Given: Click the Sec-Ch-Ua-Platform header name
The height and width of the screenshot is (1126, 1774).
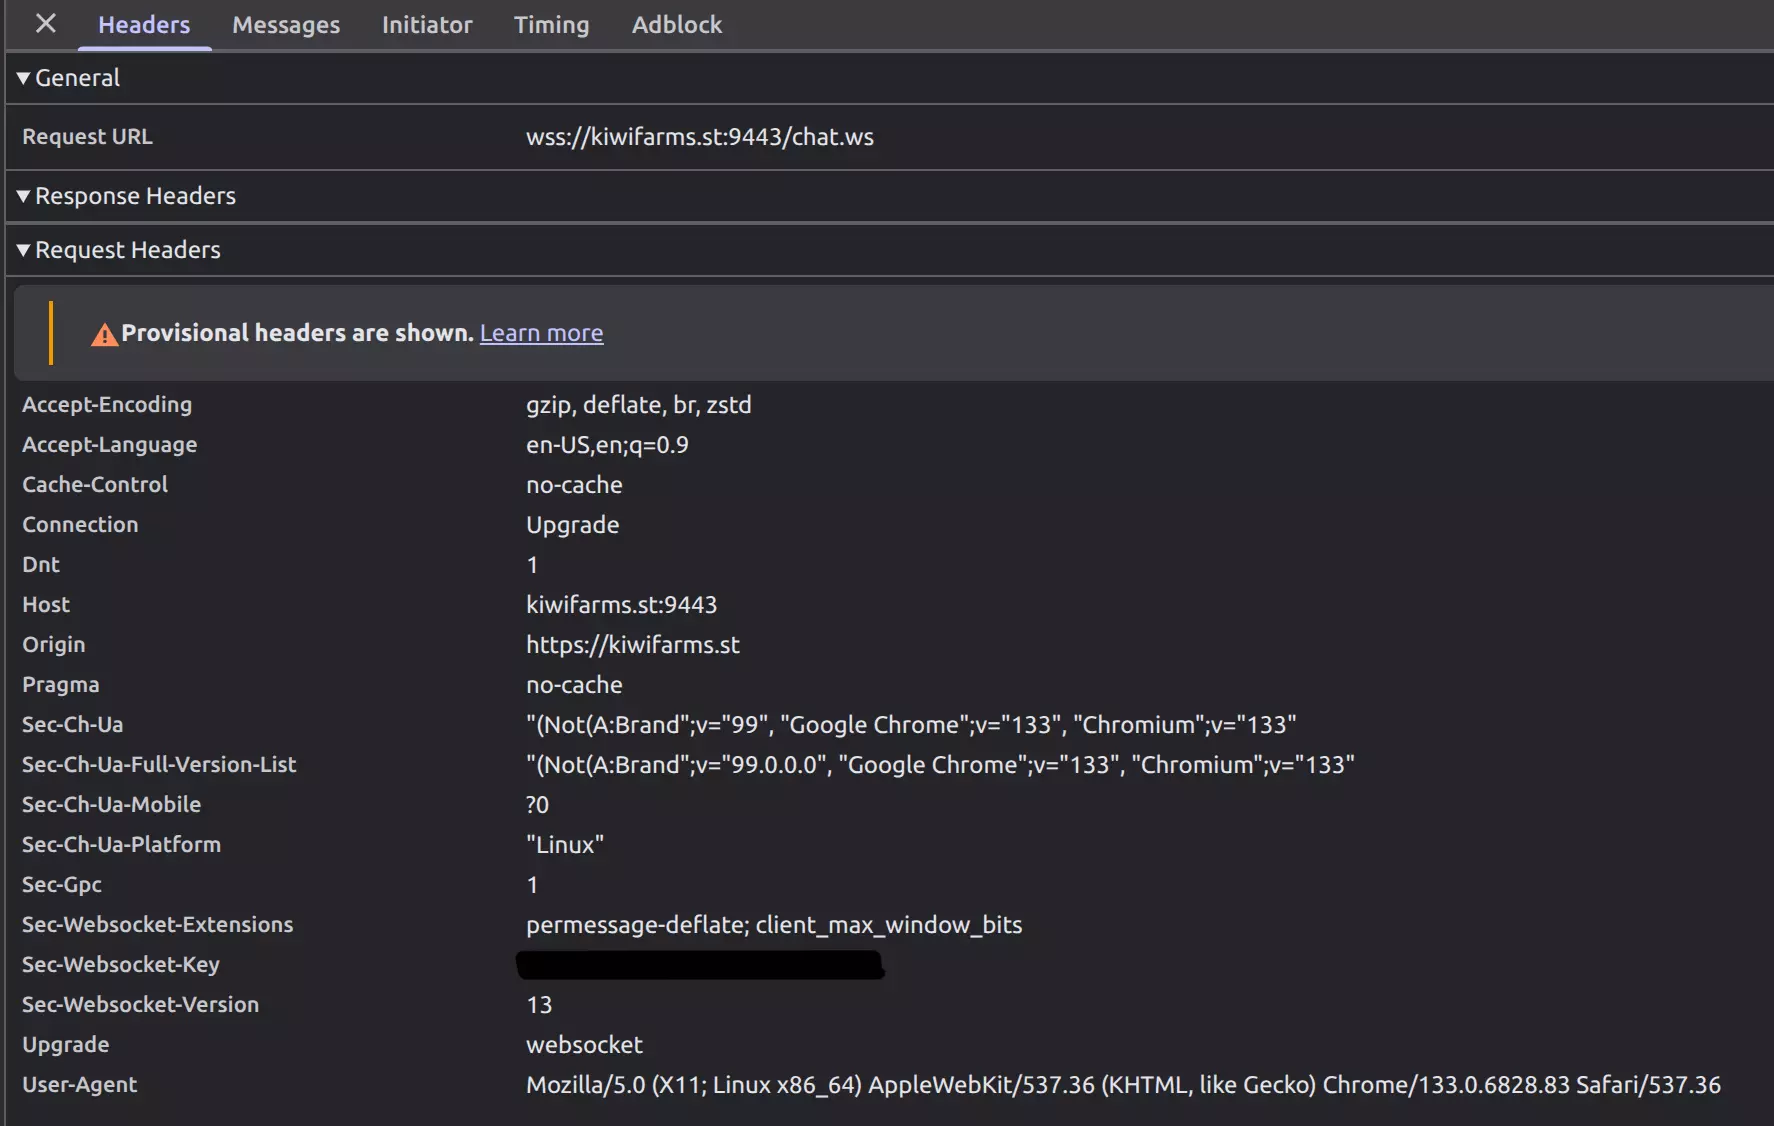Looking at the screenshot, I should [122, 845].
